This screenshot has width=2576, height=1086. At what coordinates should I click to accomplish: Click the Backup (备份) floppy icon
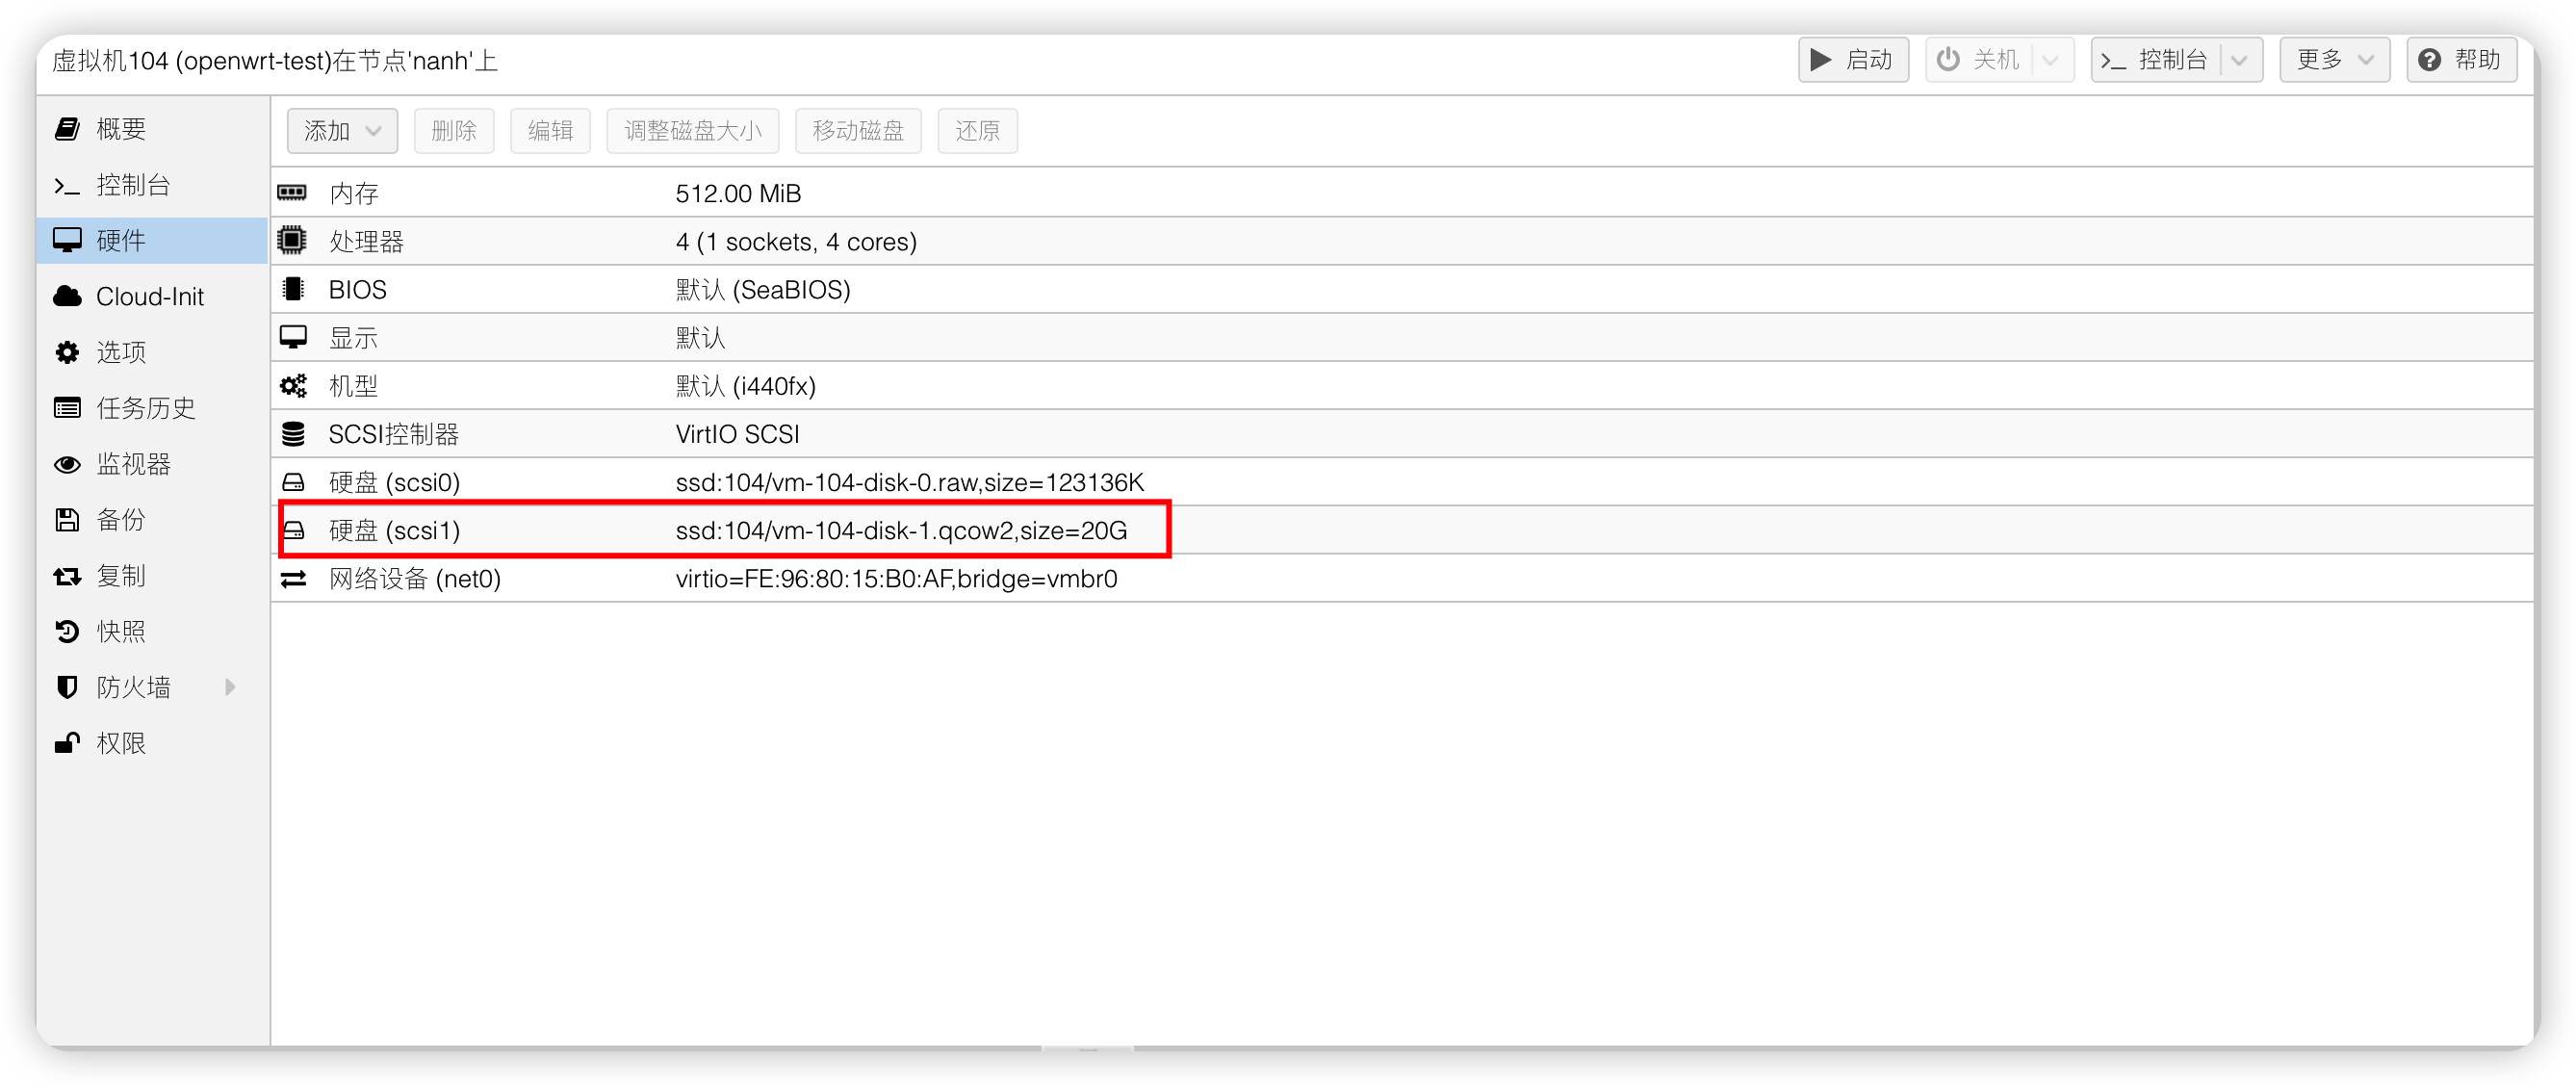point(67,520)
